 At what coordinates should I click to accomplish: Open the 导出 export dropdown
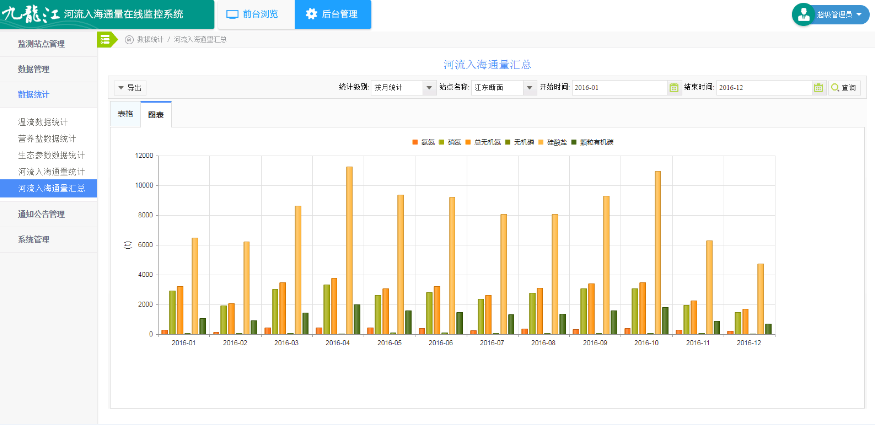[129, 88]
